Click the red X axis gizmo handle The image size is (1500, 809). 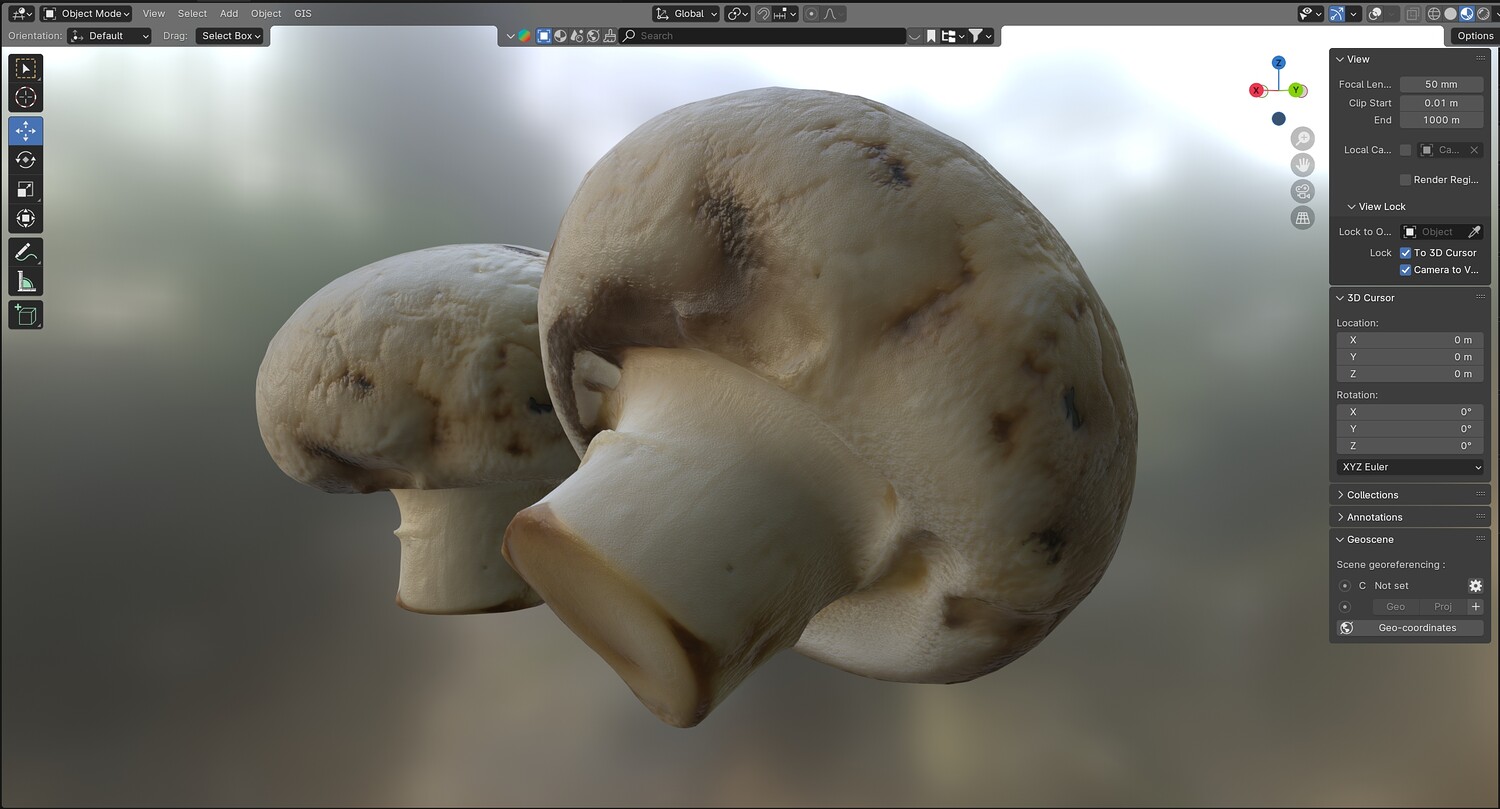coord(1257,90)
